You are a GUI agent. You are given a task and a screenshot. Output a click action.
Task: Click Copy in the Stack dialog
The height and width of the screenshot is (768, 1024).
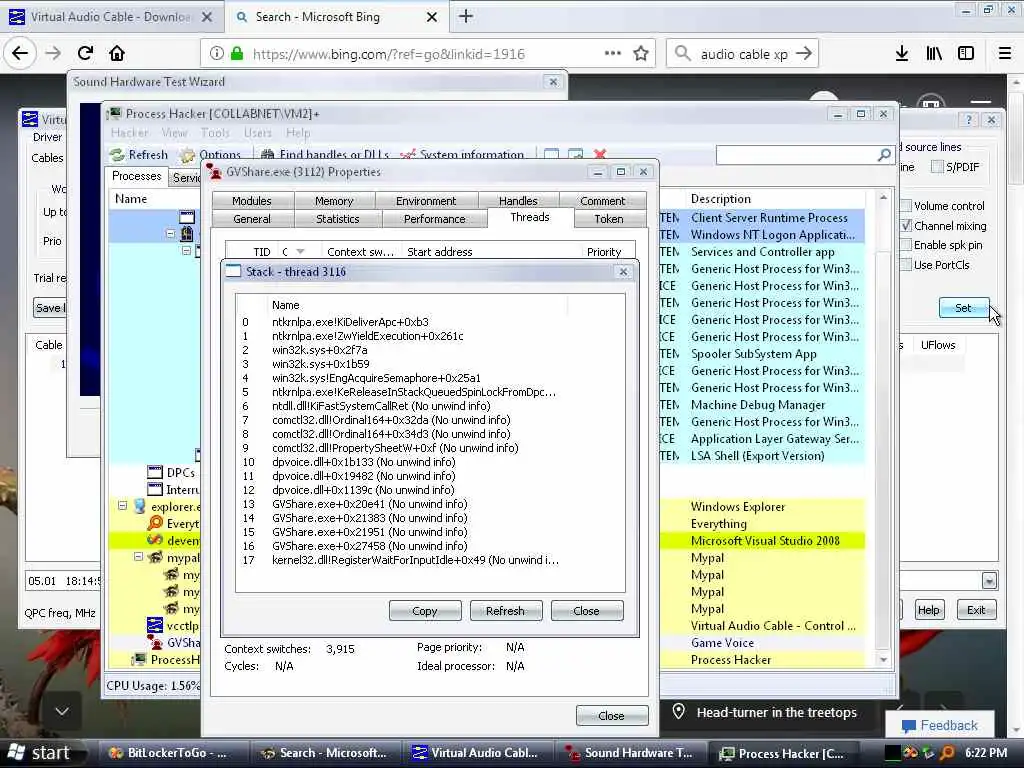(x=425, y=611)
